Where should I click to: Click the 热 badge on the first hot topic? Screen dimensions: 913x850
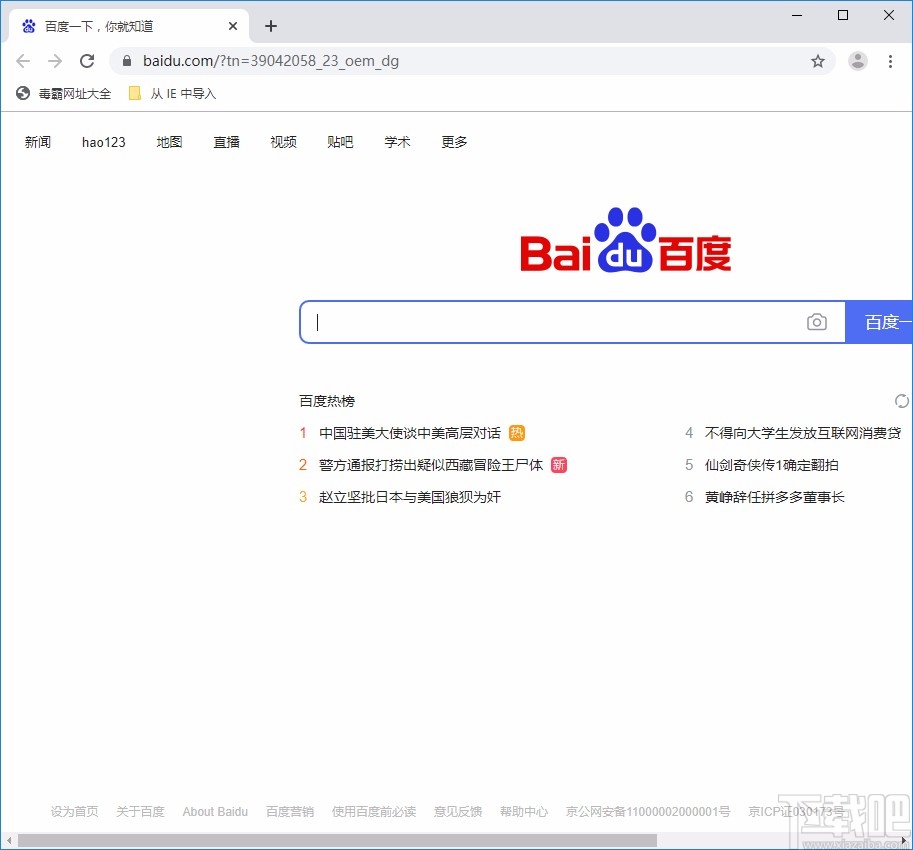[x=517, y=432]
